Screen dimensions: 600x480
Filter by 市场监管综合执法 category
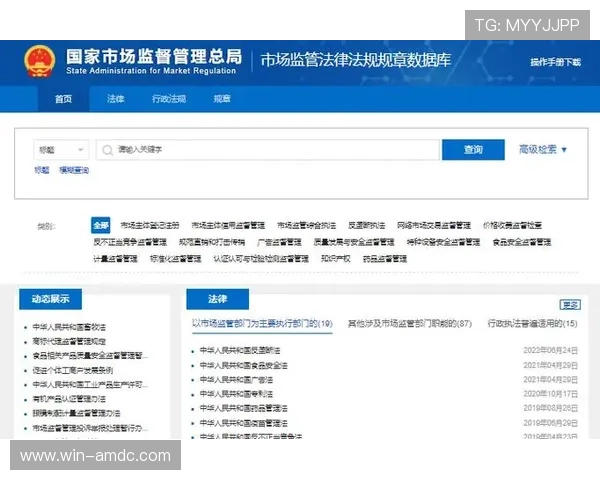coord(306,225)
